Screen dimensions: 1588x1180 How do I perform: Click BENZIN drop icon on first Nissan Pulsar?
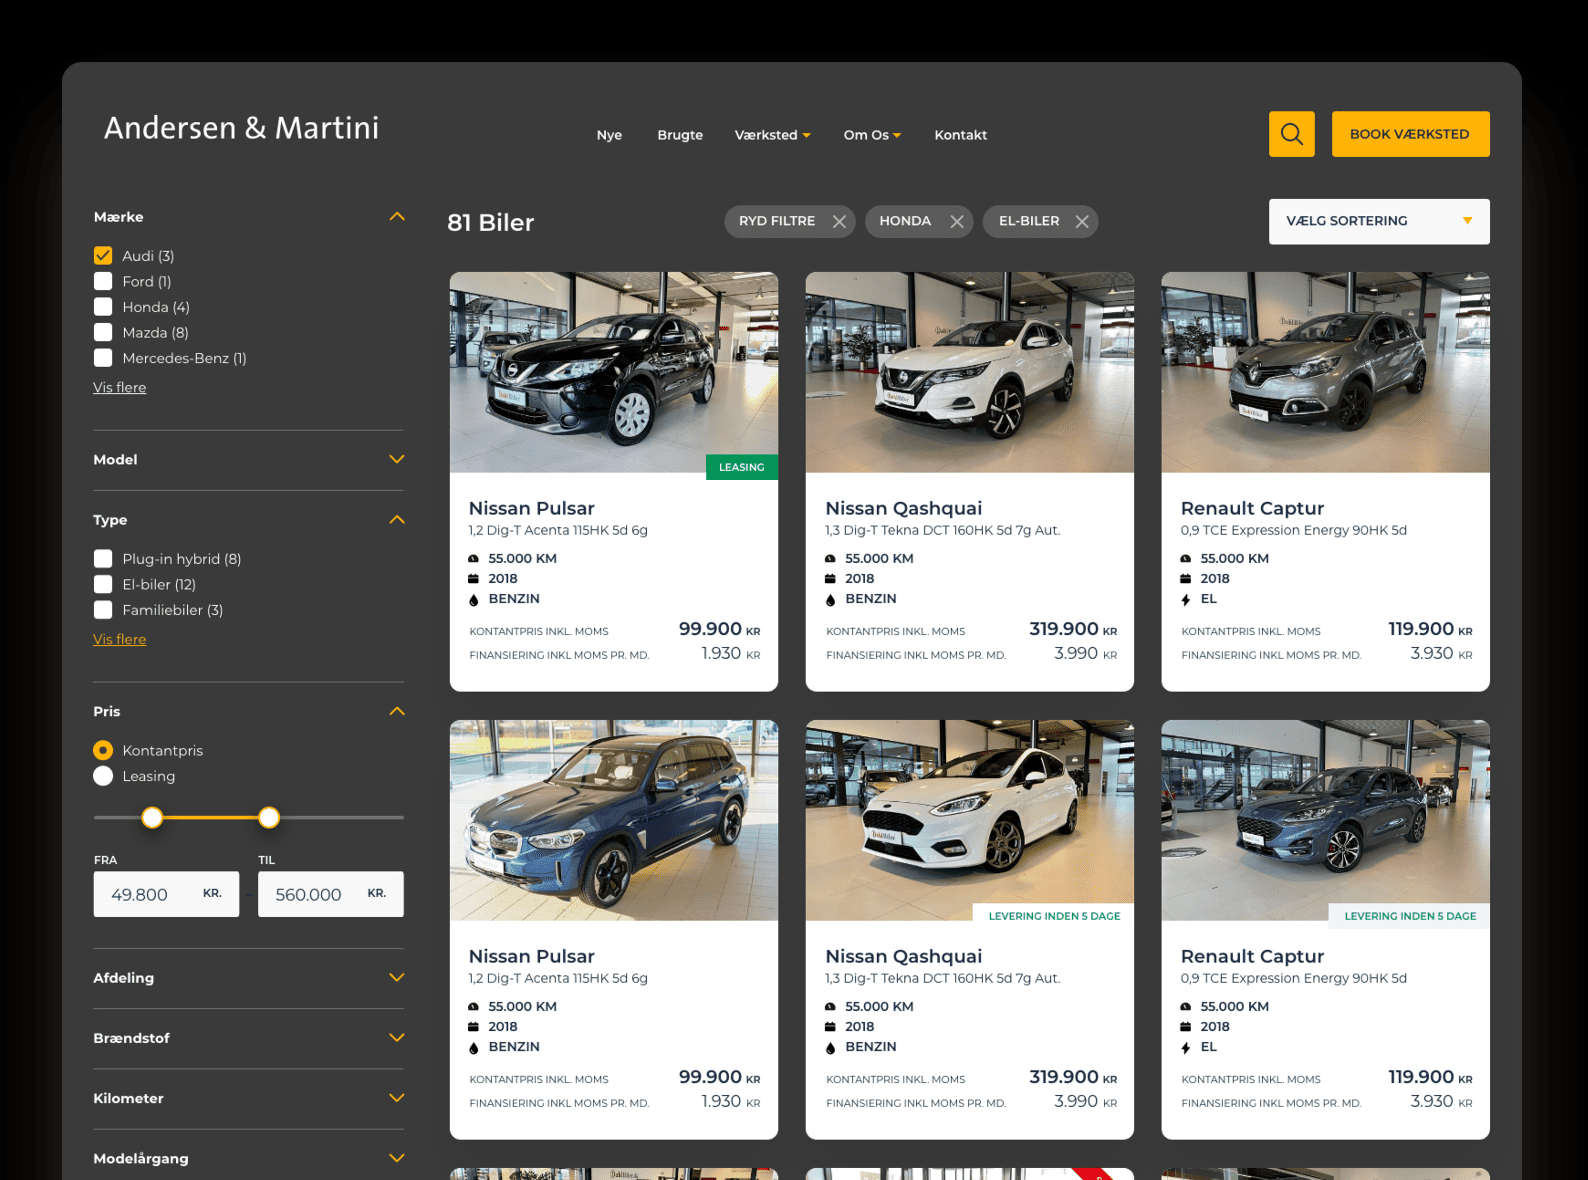click(474, 600)
